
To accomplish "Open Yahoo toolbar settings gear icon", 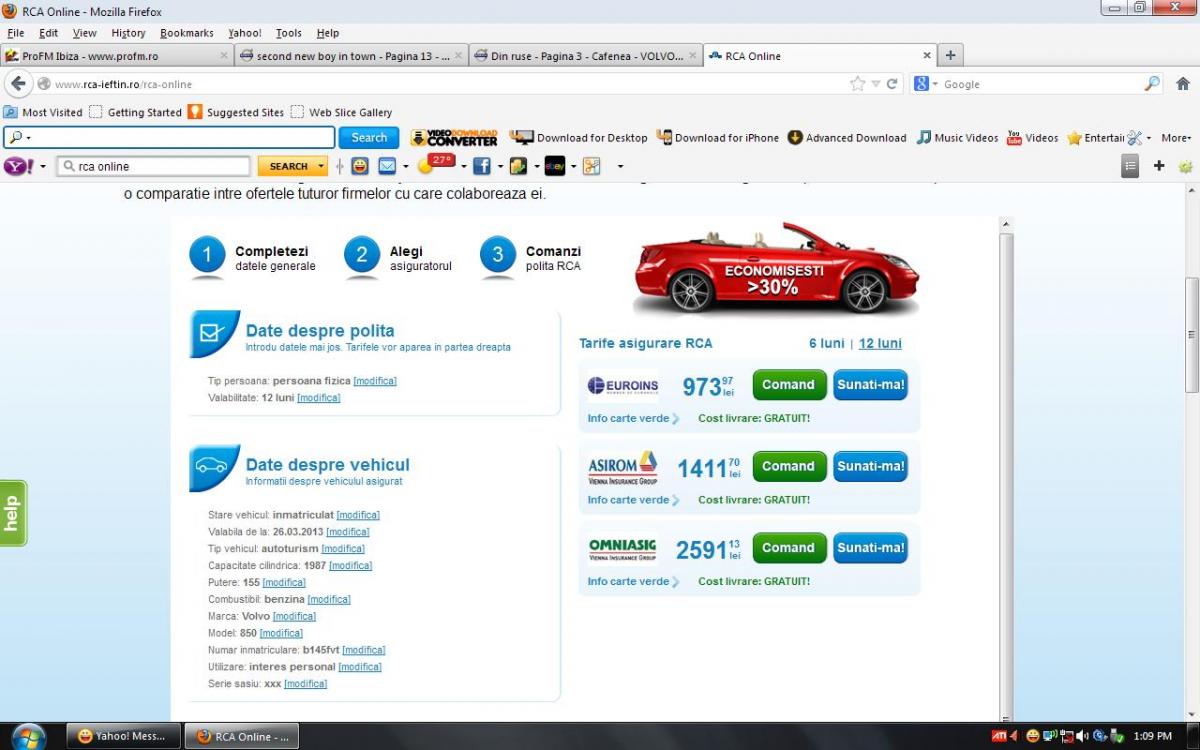I will point(1185,166).
